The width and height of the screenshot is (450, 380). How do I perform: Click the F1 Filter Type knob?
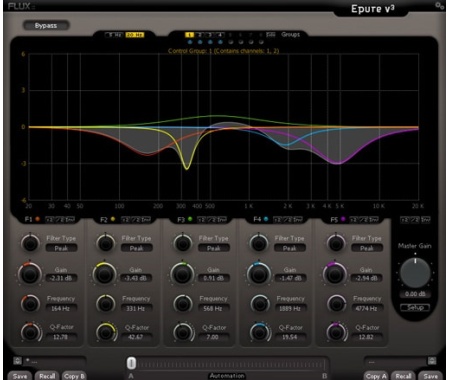coord(30,243)
